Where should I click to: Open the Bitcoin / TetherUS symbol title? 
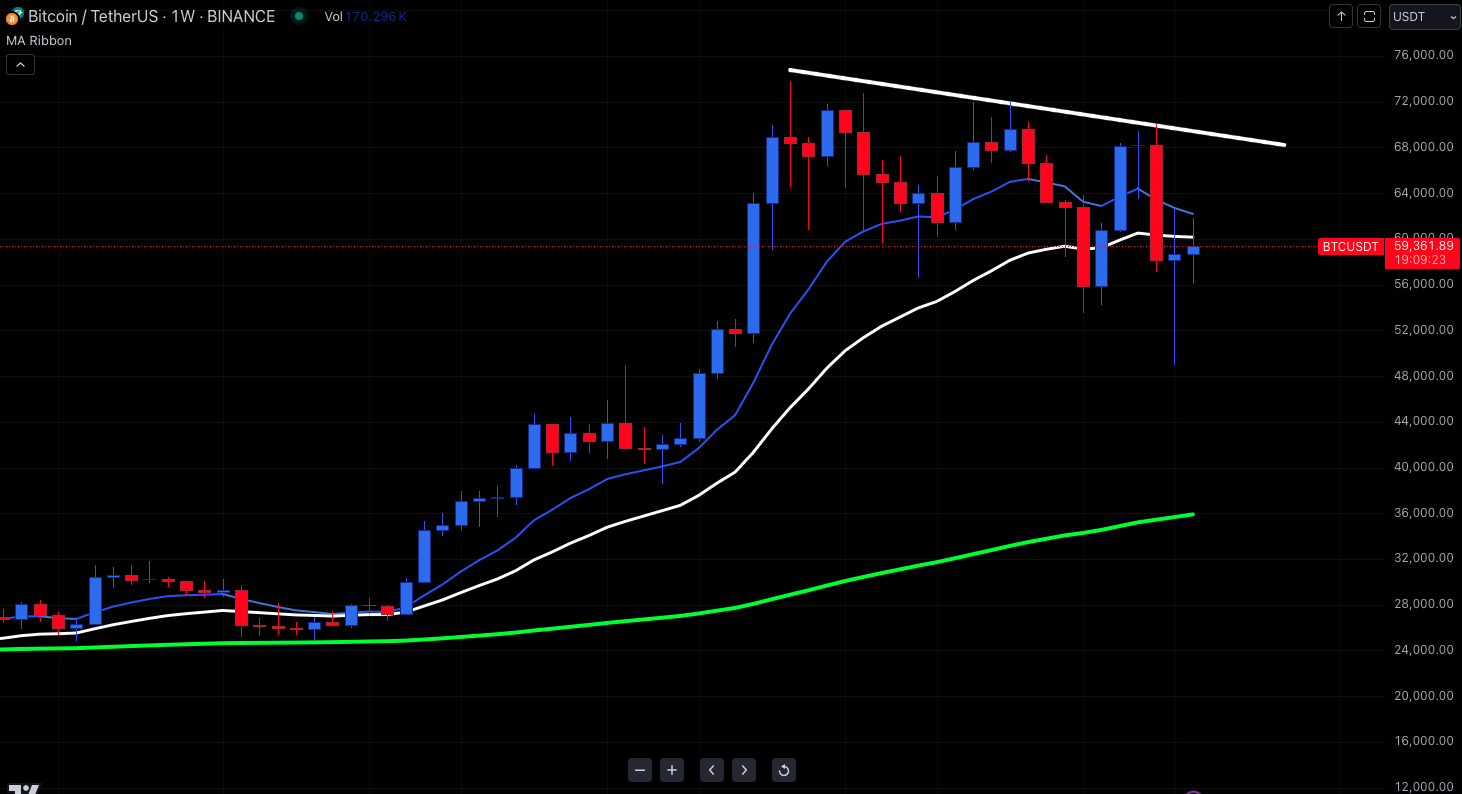151,17
